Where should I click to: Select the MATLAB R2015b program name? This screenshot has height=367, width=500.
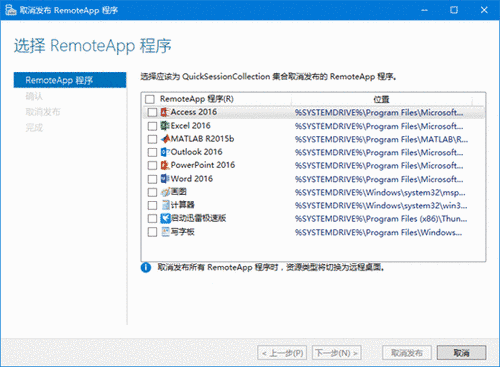[x=203, y=139]
